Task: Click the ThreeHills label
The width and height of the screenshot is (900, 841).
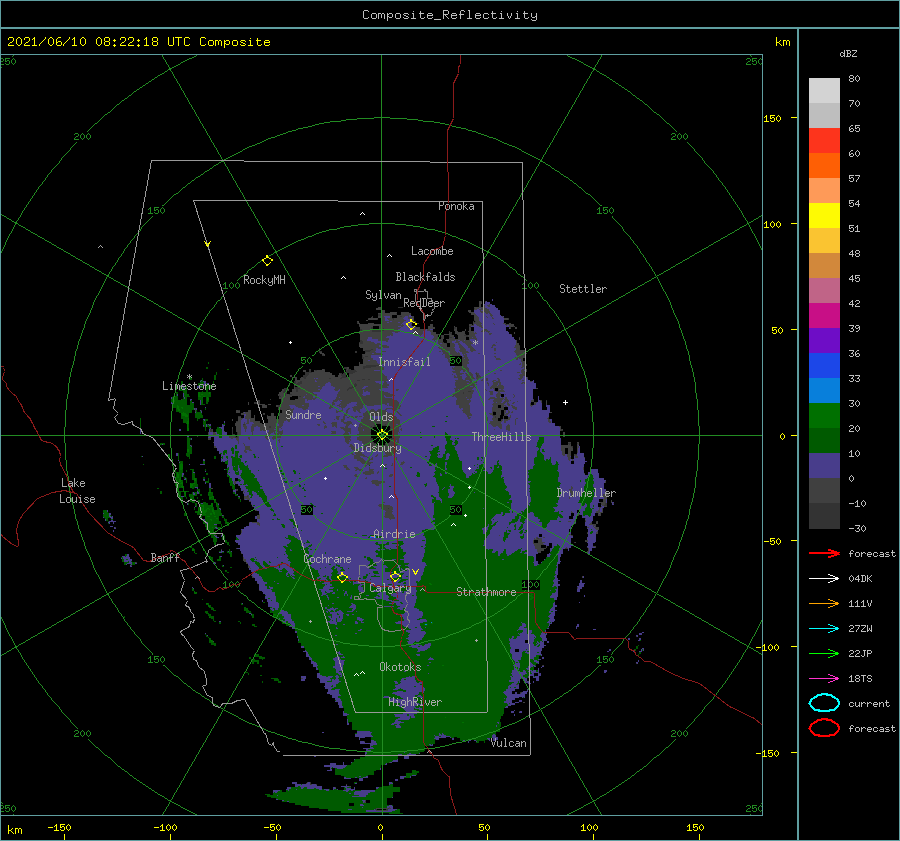Action: click(x=502, y=437)
